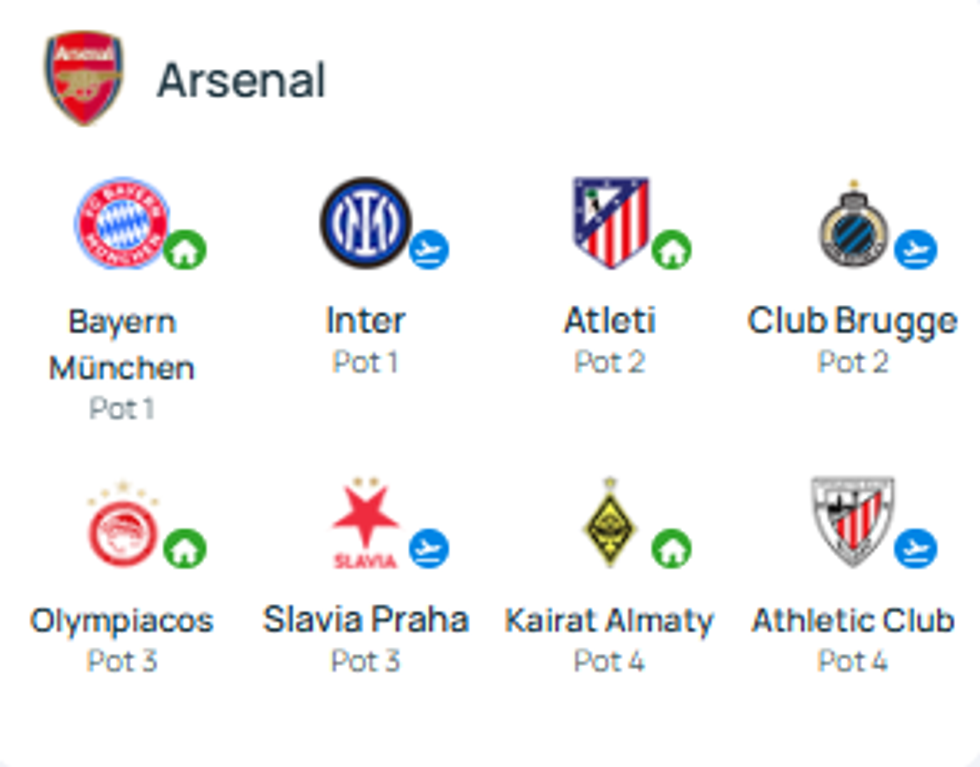Click away plane icon beside Inter logo
The width and height of the screenshot is (980, 767).
[x=429, y=249]
